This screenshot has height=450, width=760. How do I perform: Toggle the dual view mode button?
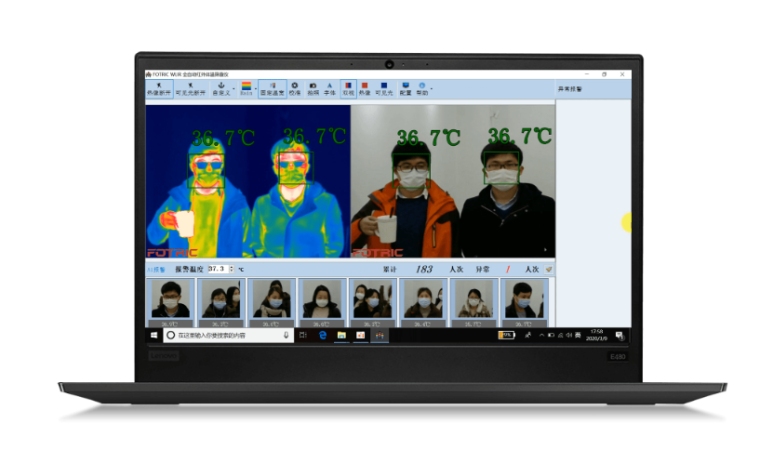click(x=347, y=88)
